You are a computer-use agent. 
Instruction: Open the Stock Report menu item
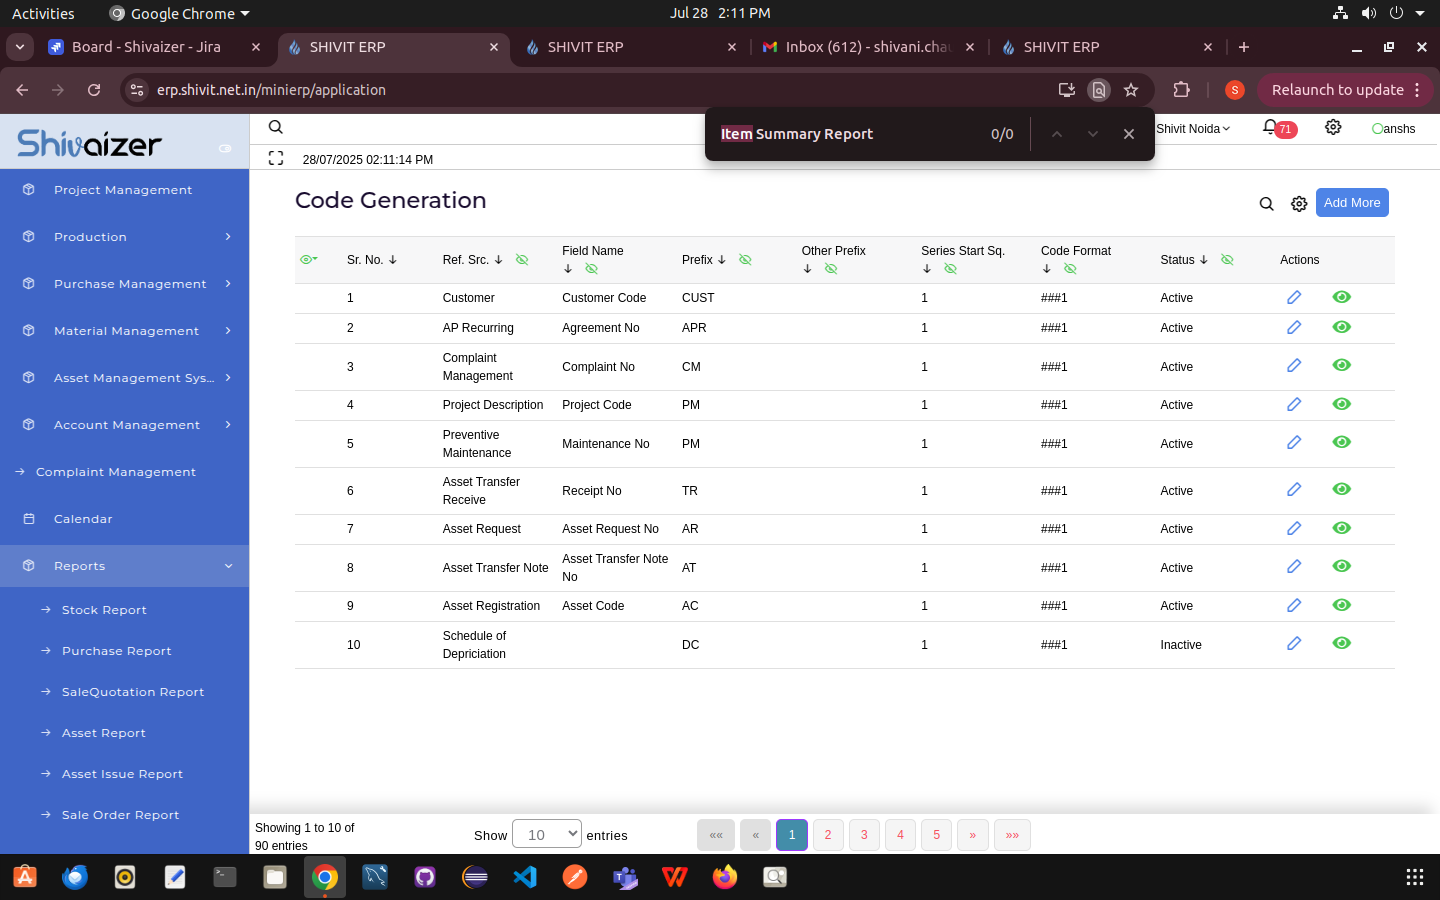pos(104,610)
